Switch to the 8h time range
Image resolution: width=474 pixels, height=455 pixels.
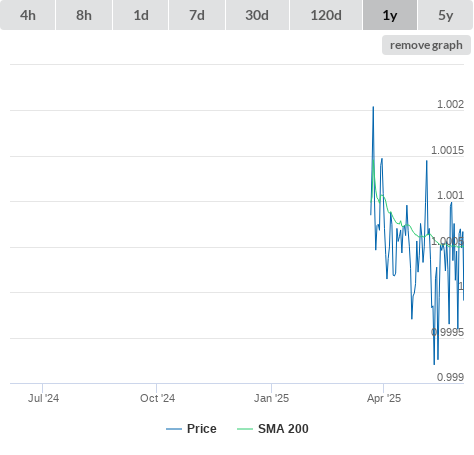[84, 15]
